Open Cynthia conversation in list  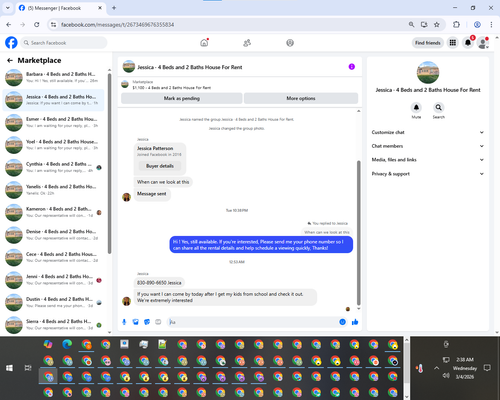(53, 167)
